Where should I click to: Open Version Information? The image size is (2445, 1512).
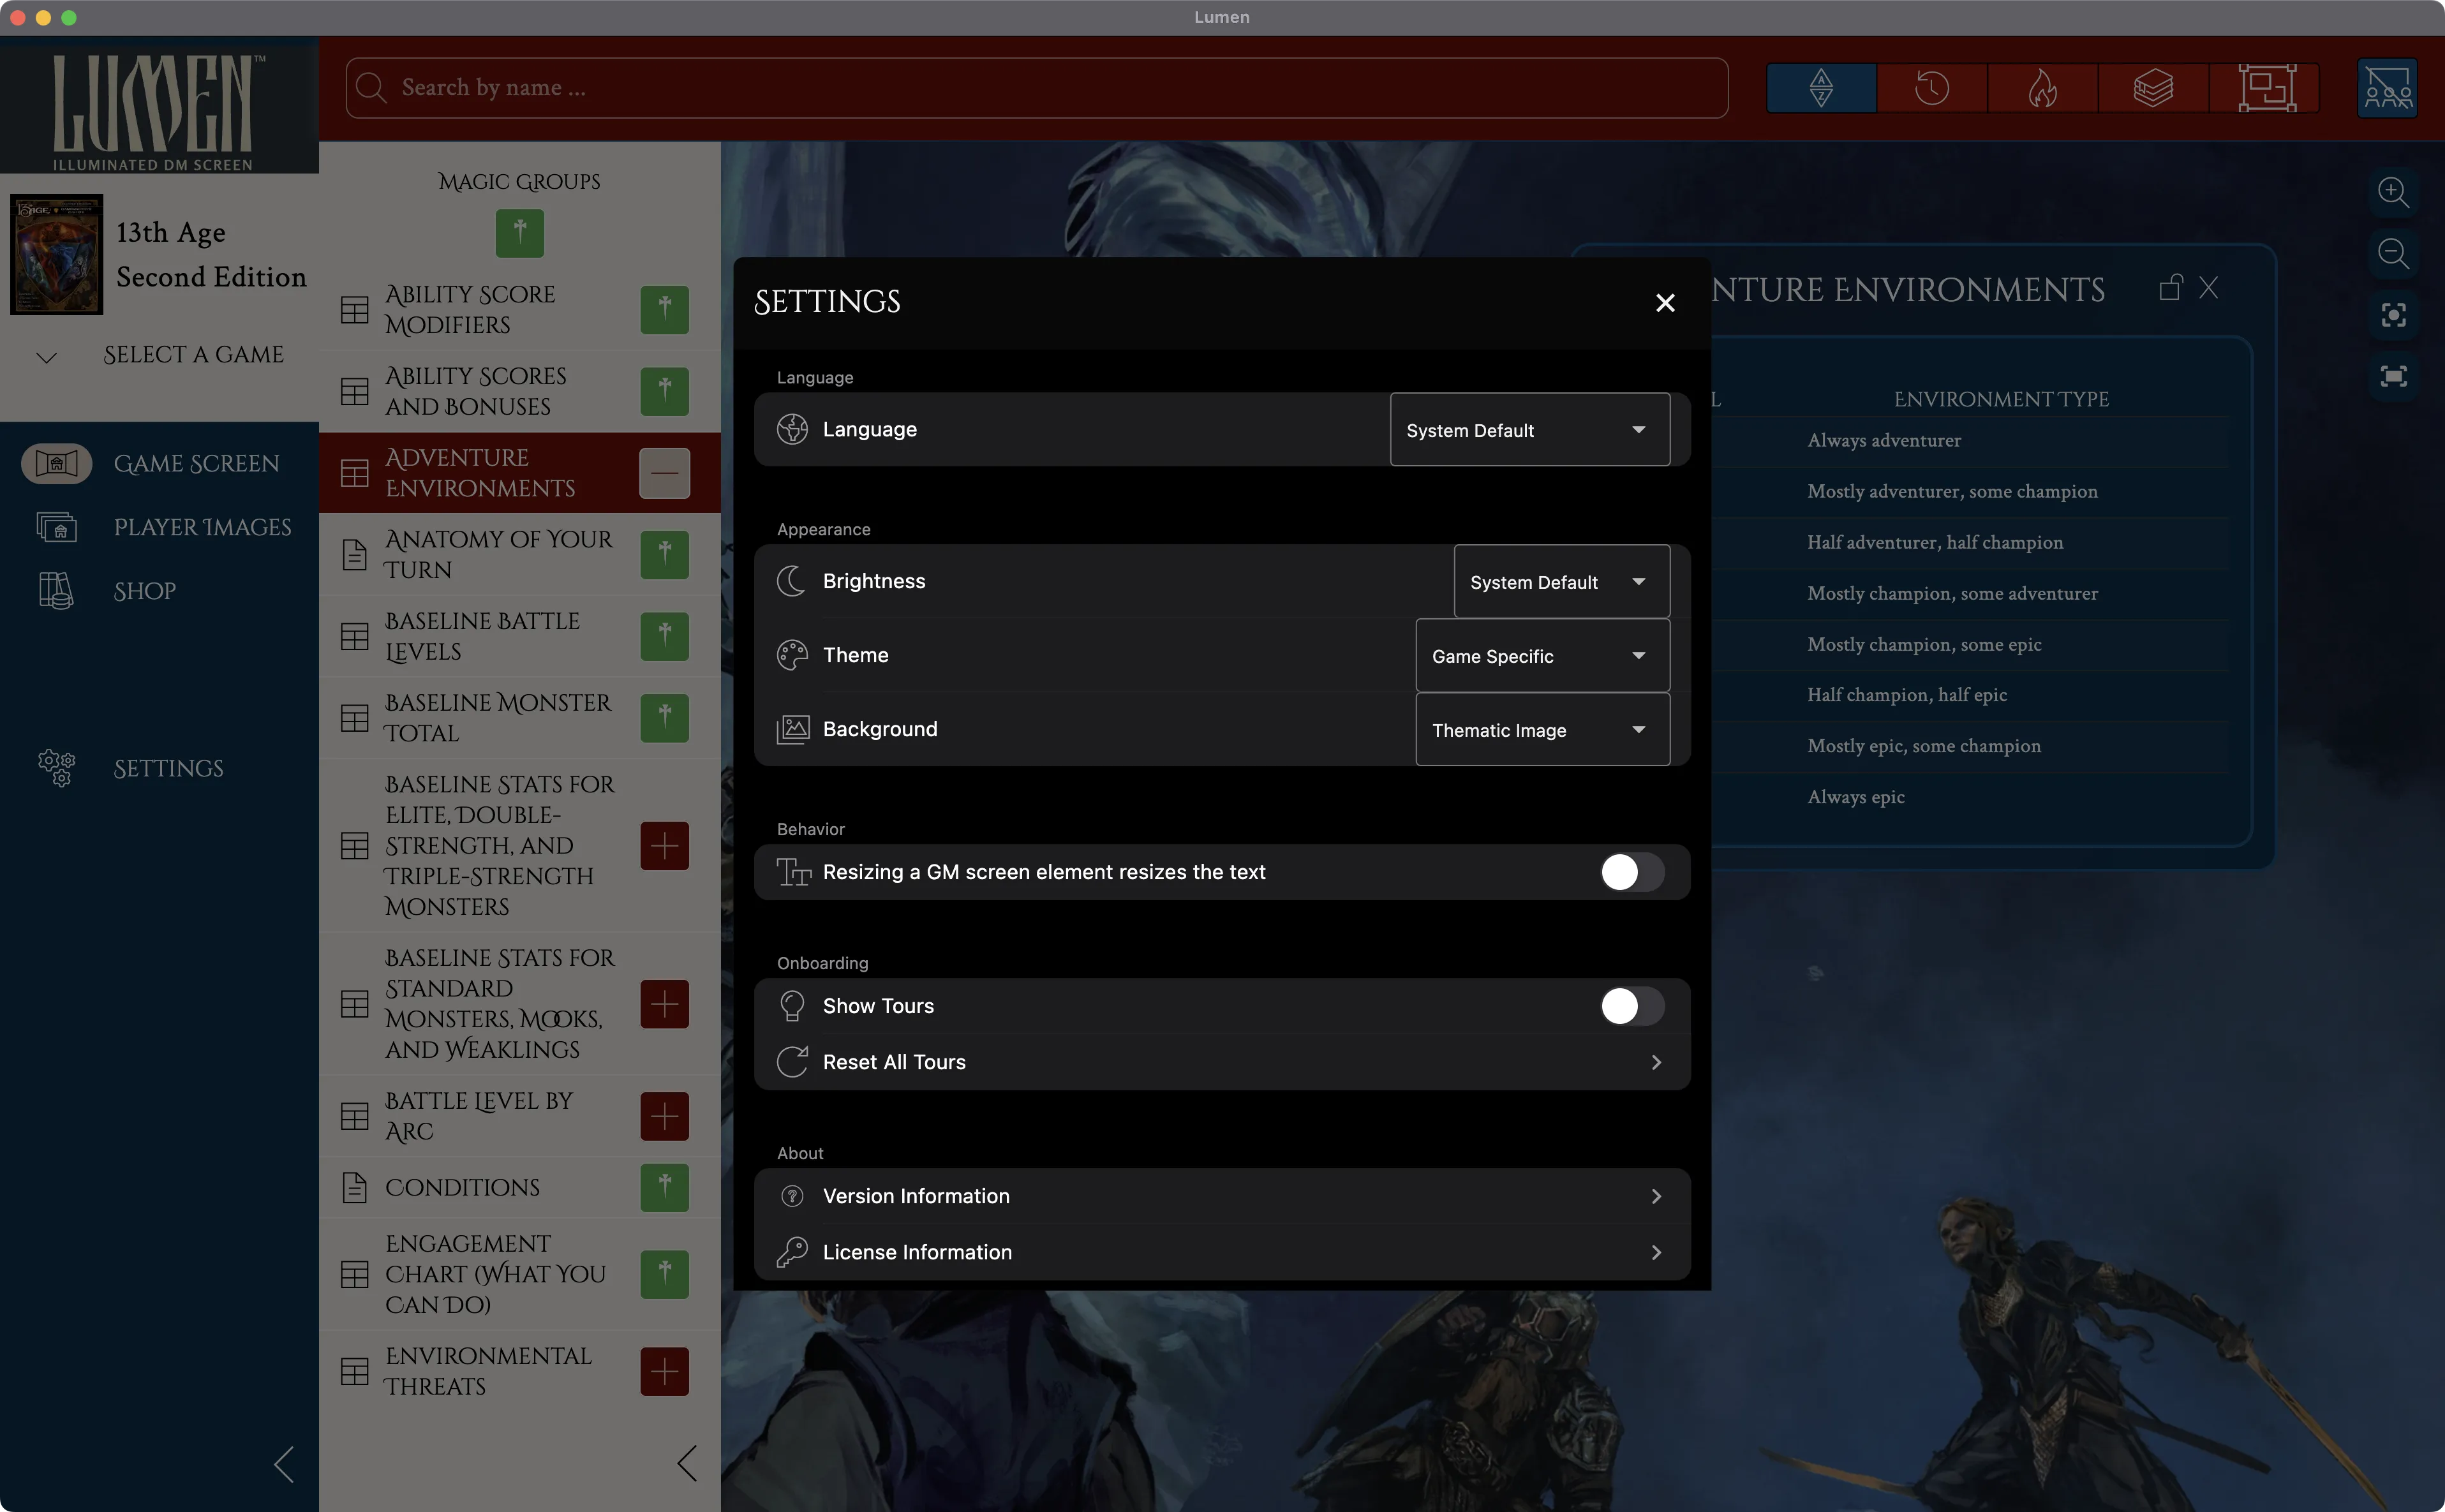pos(1221,1196)
